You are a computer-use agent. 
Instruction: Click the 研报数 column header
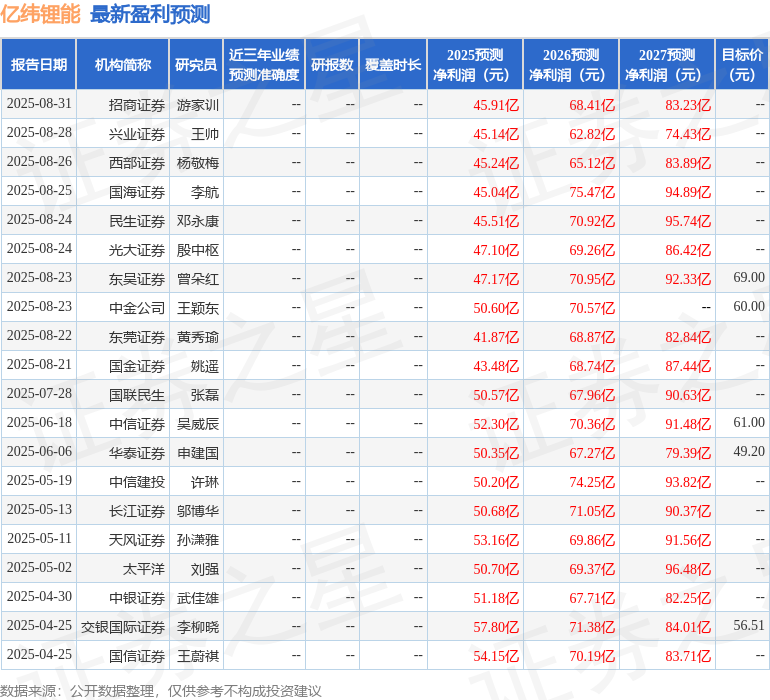332,65
